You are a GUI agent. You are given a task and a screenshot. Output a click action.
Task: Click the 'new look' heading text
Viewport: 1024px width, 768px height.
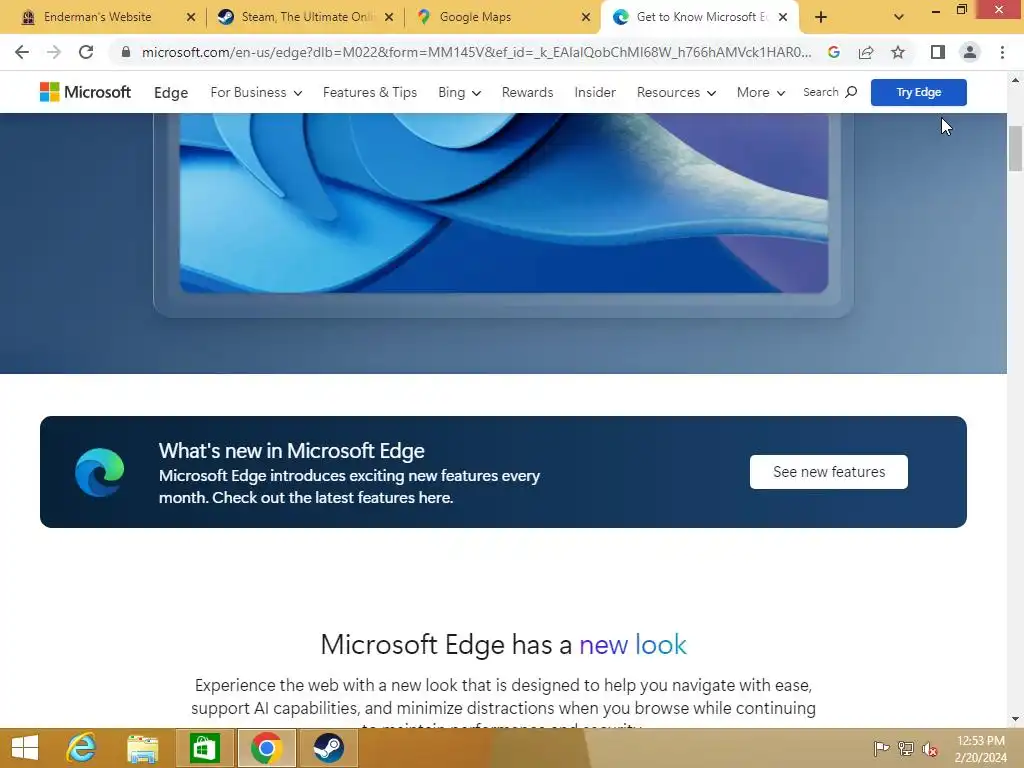[633, 645]
